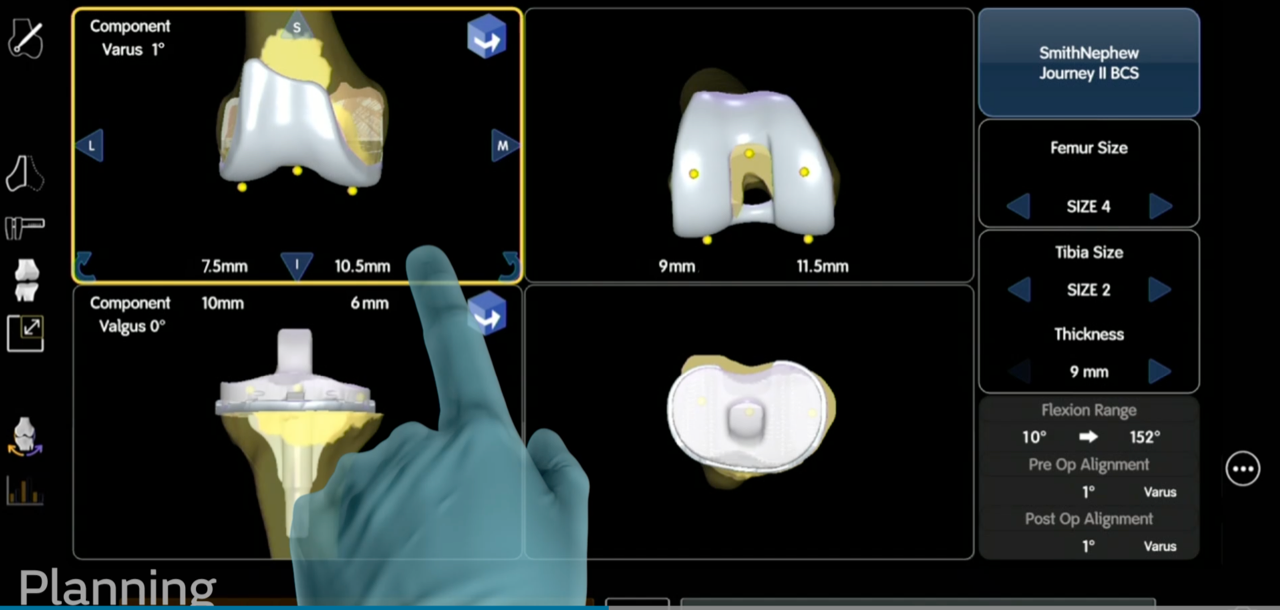This screenshot has height=610, width=1280.
Task: Open the caliper measurement tool
Action: [x=25, y=228]
